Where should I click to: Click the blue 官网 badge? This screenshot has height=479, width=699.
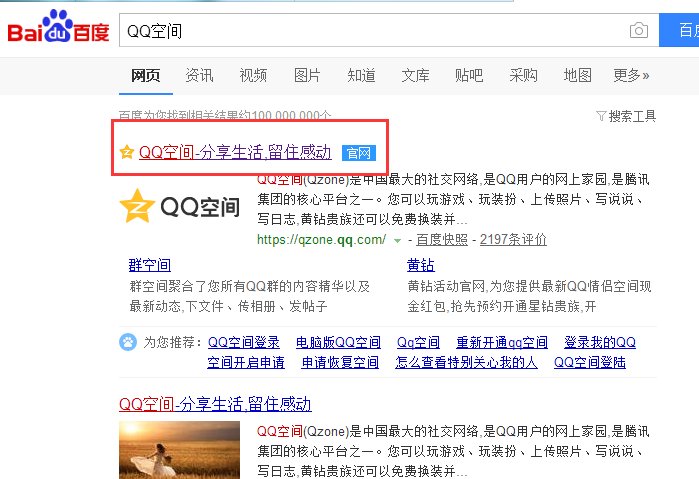(359, 153)
